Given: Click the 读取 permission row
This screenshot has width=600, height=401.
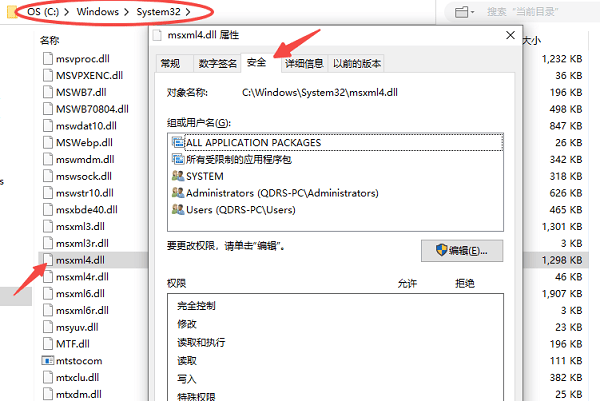Looking at the screenshot, I should (x=336, y=361).
